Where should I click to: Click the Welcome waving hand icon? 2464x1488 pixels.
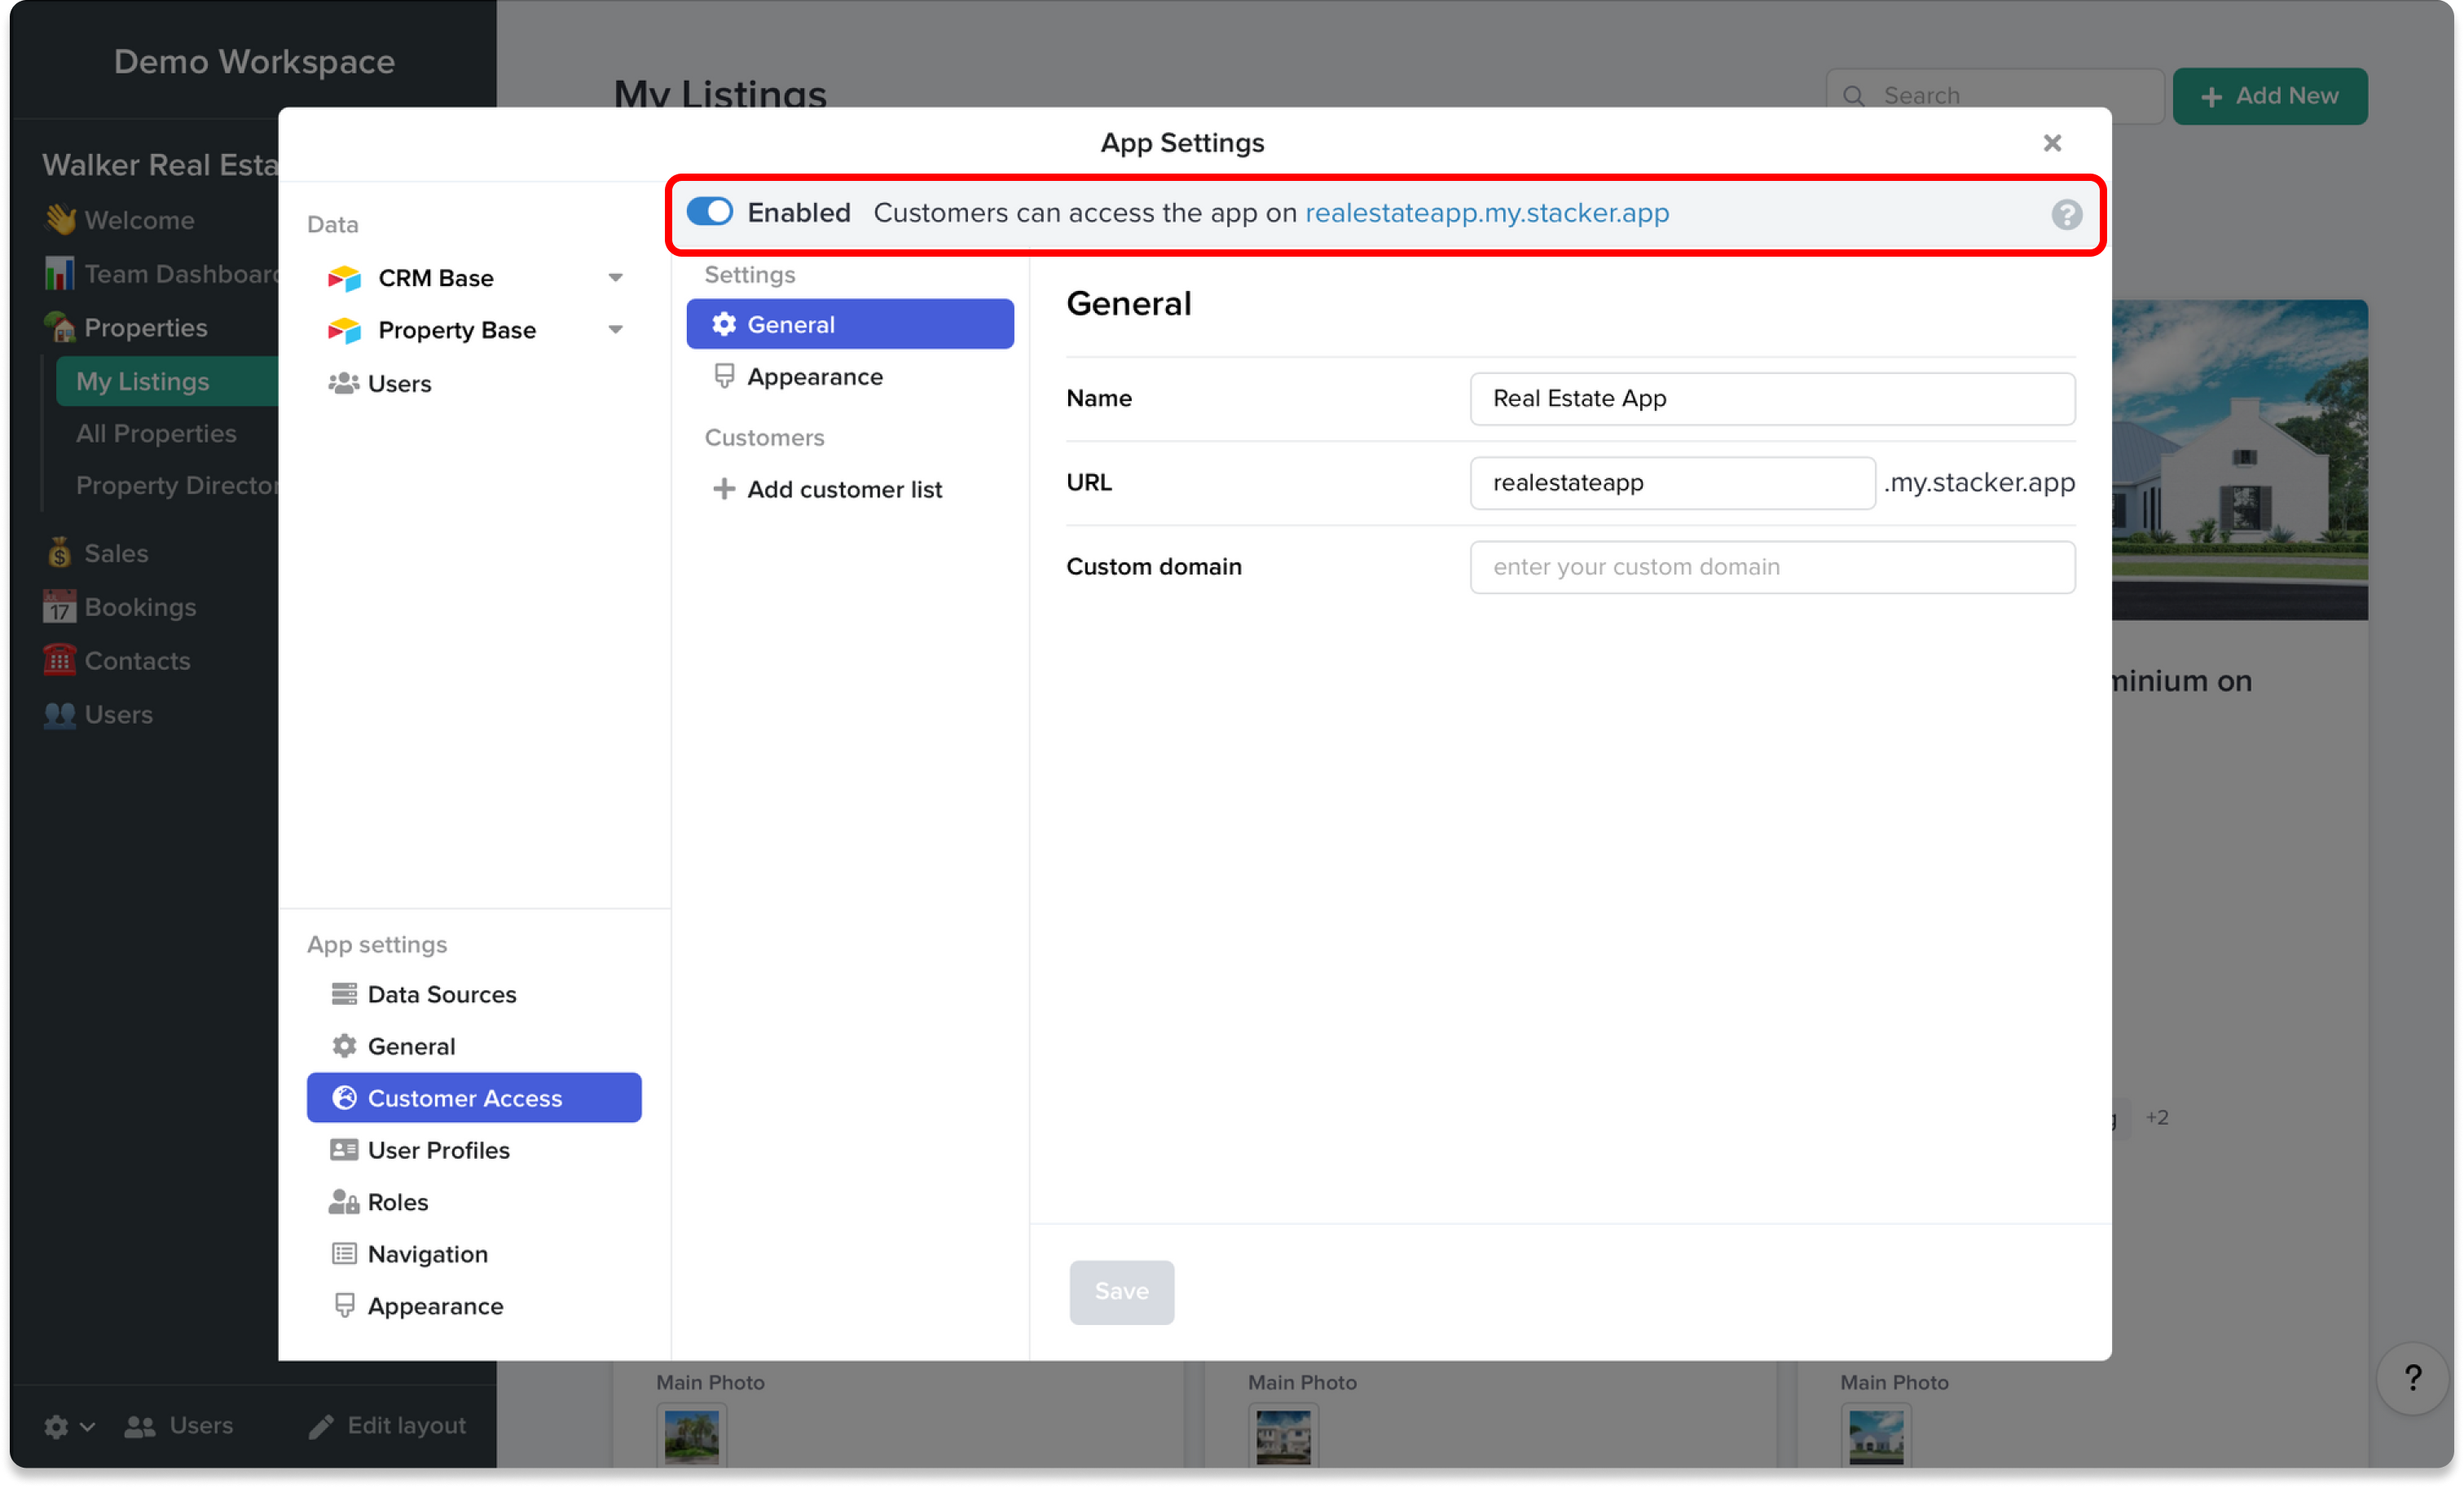60,219
